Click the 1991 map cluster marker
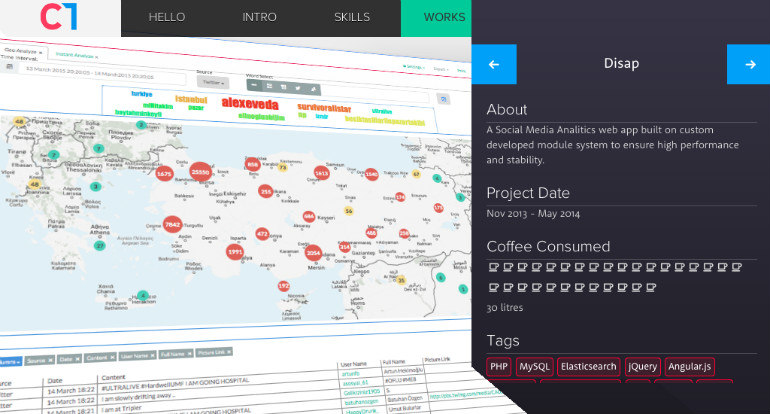 coord(235,252)
